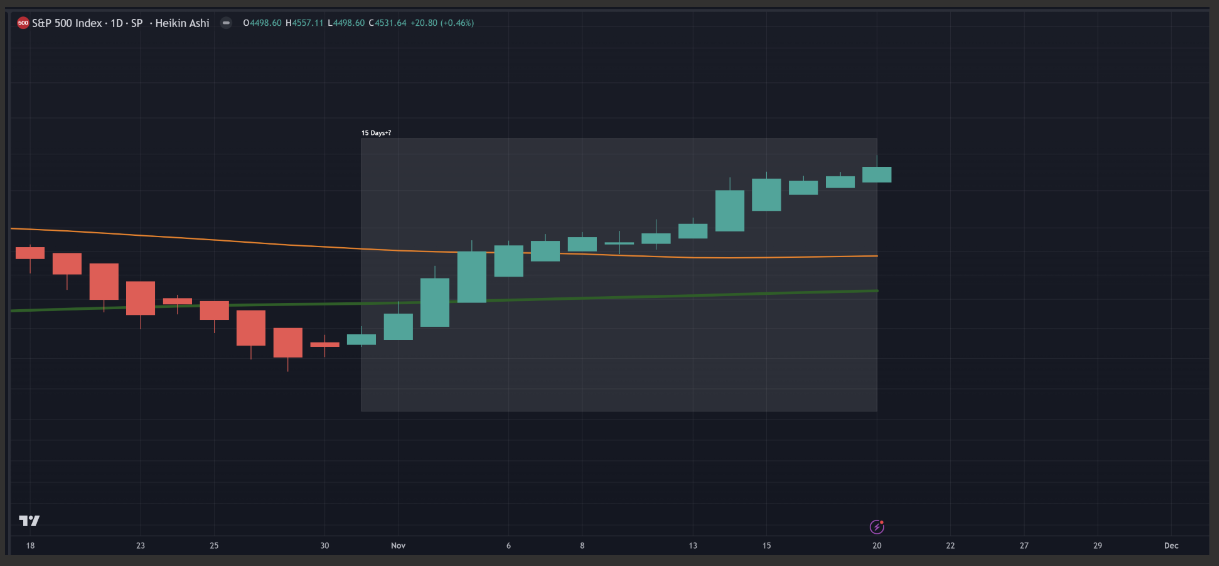
Task: Click the red candle dated the 23rd
Action: tap(140, 298)
